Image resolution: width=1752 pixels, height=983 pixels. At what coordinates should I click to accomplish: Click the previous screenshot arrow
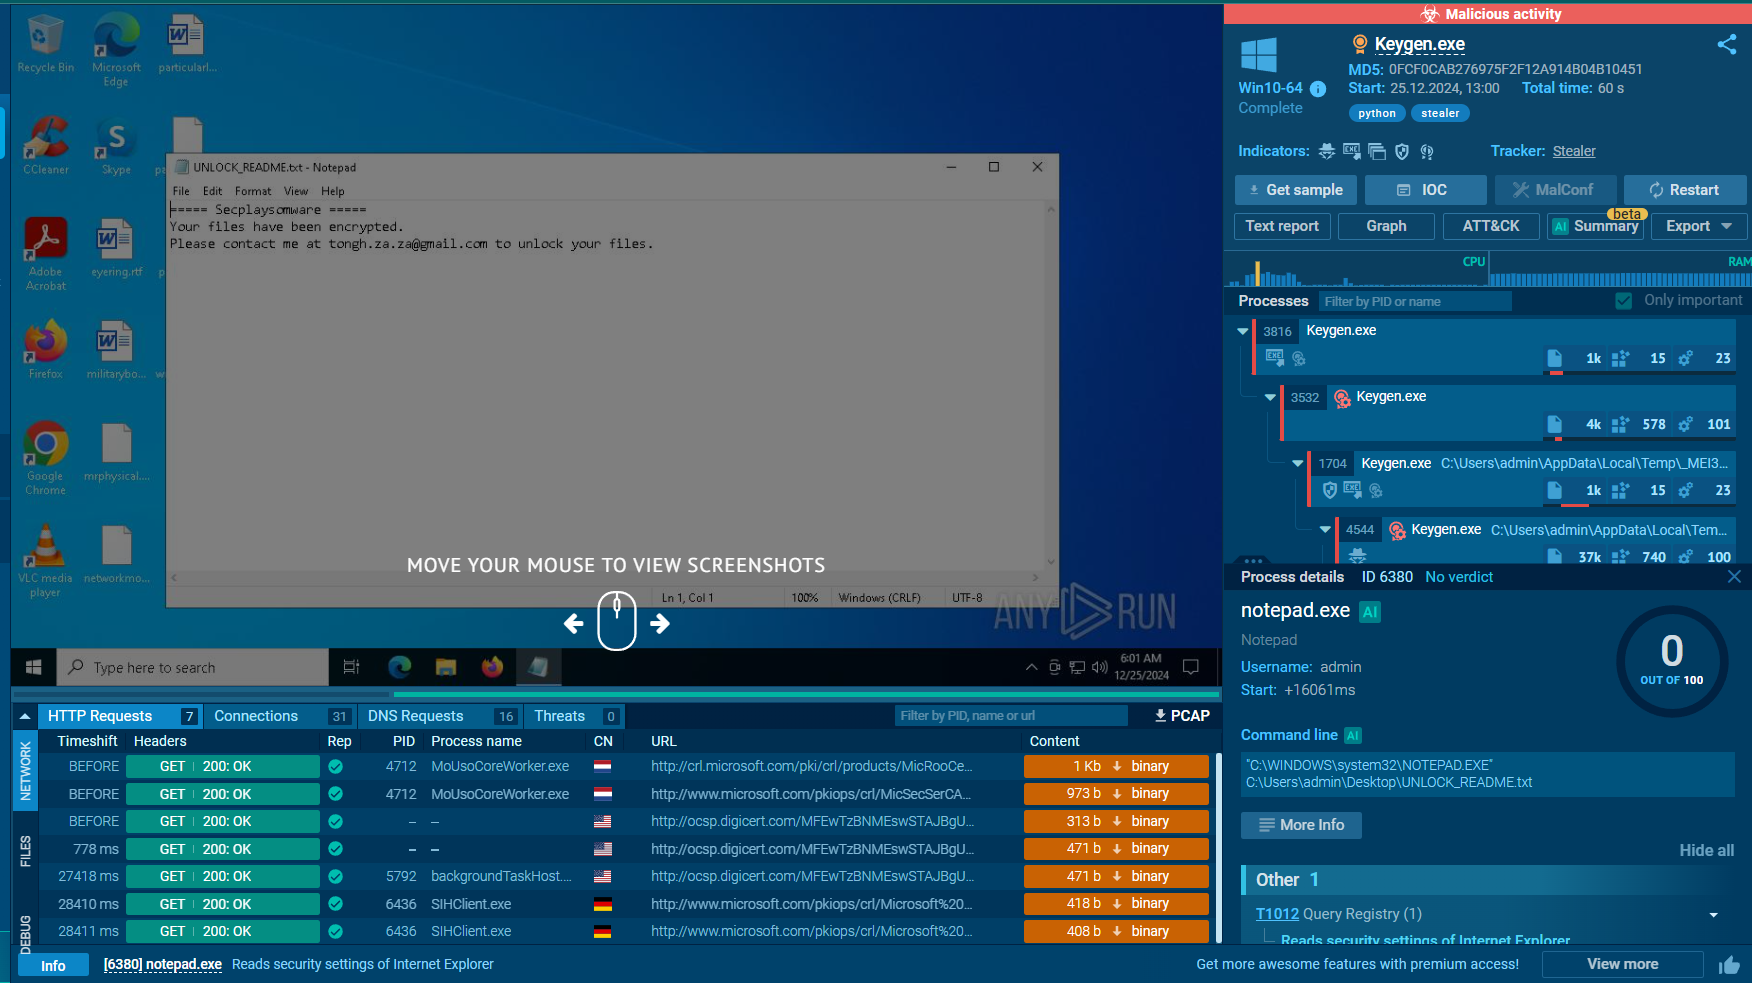tap(574, 623)
